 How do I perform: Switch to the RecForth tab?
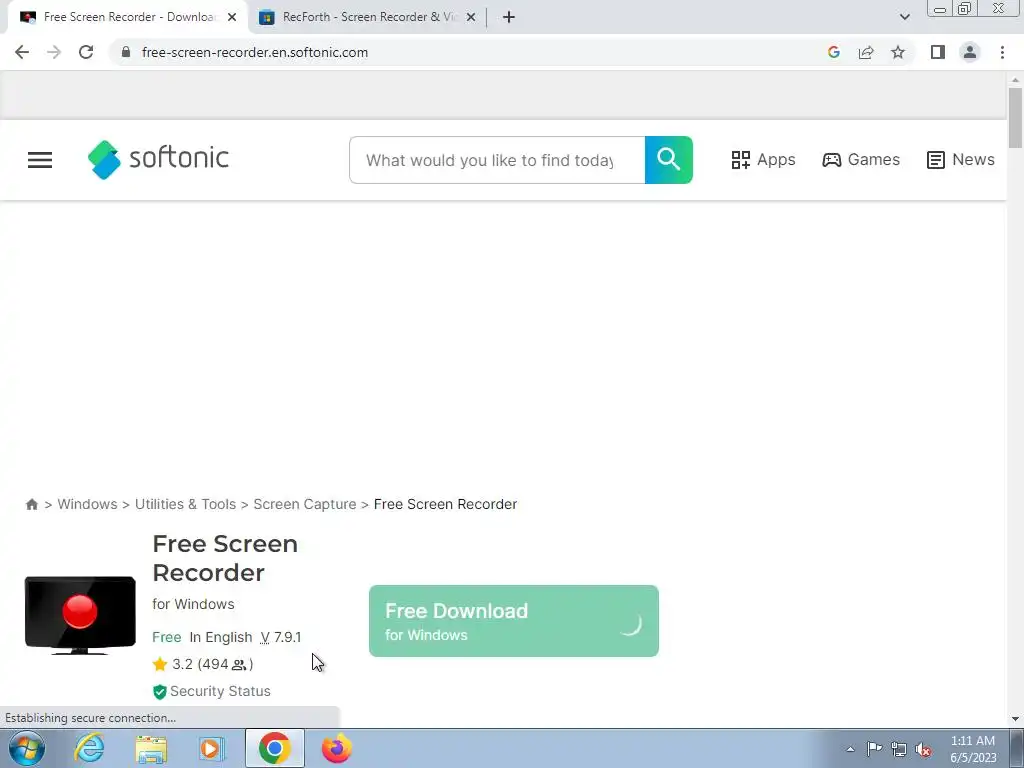pyautogui.click(x=369, y=17)
